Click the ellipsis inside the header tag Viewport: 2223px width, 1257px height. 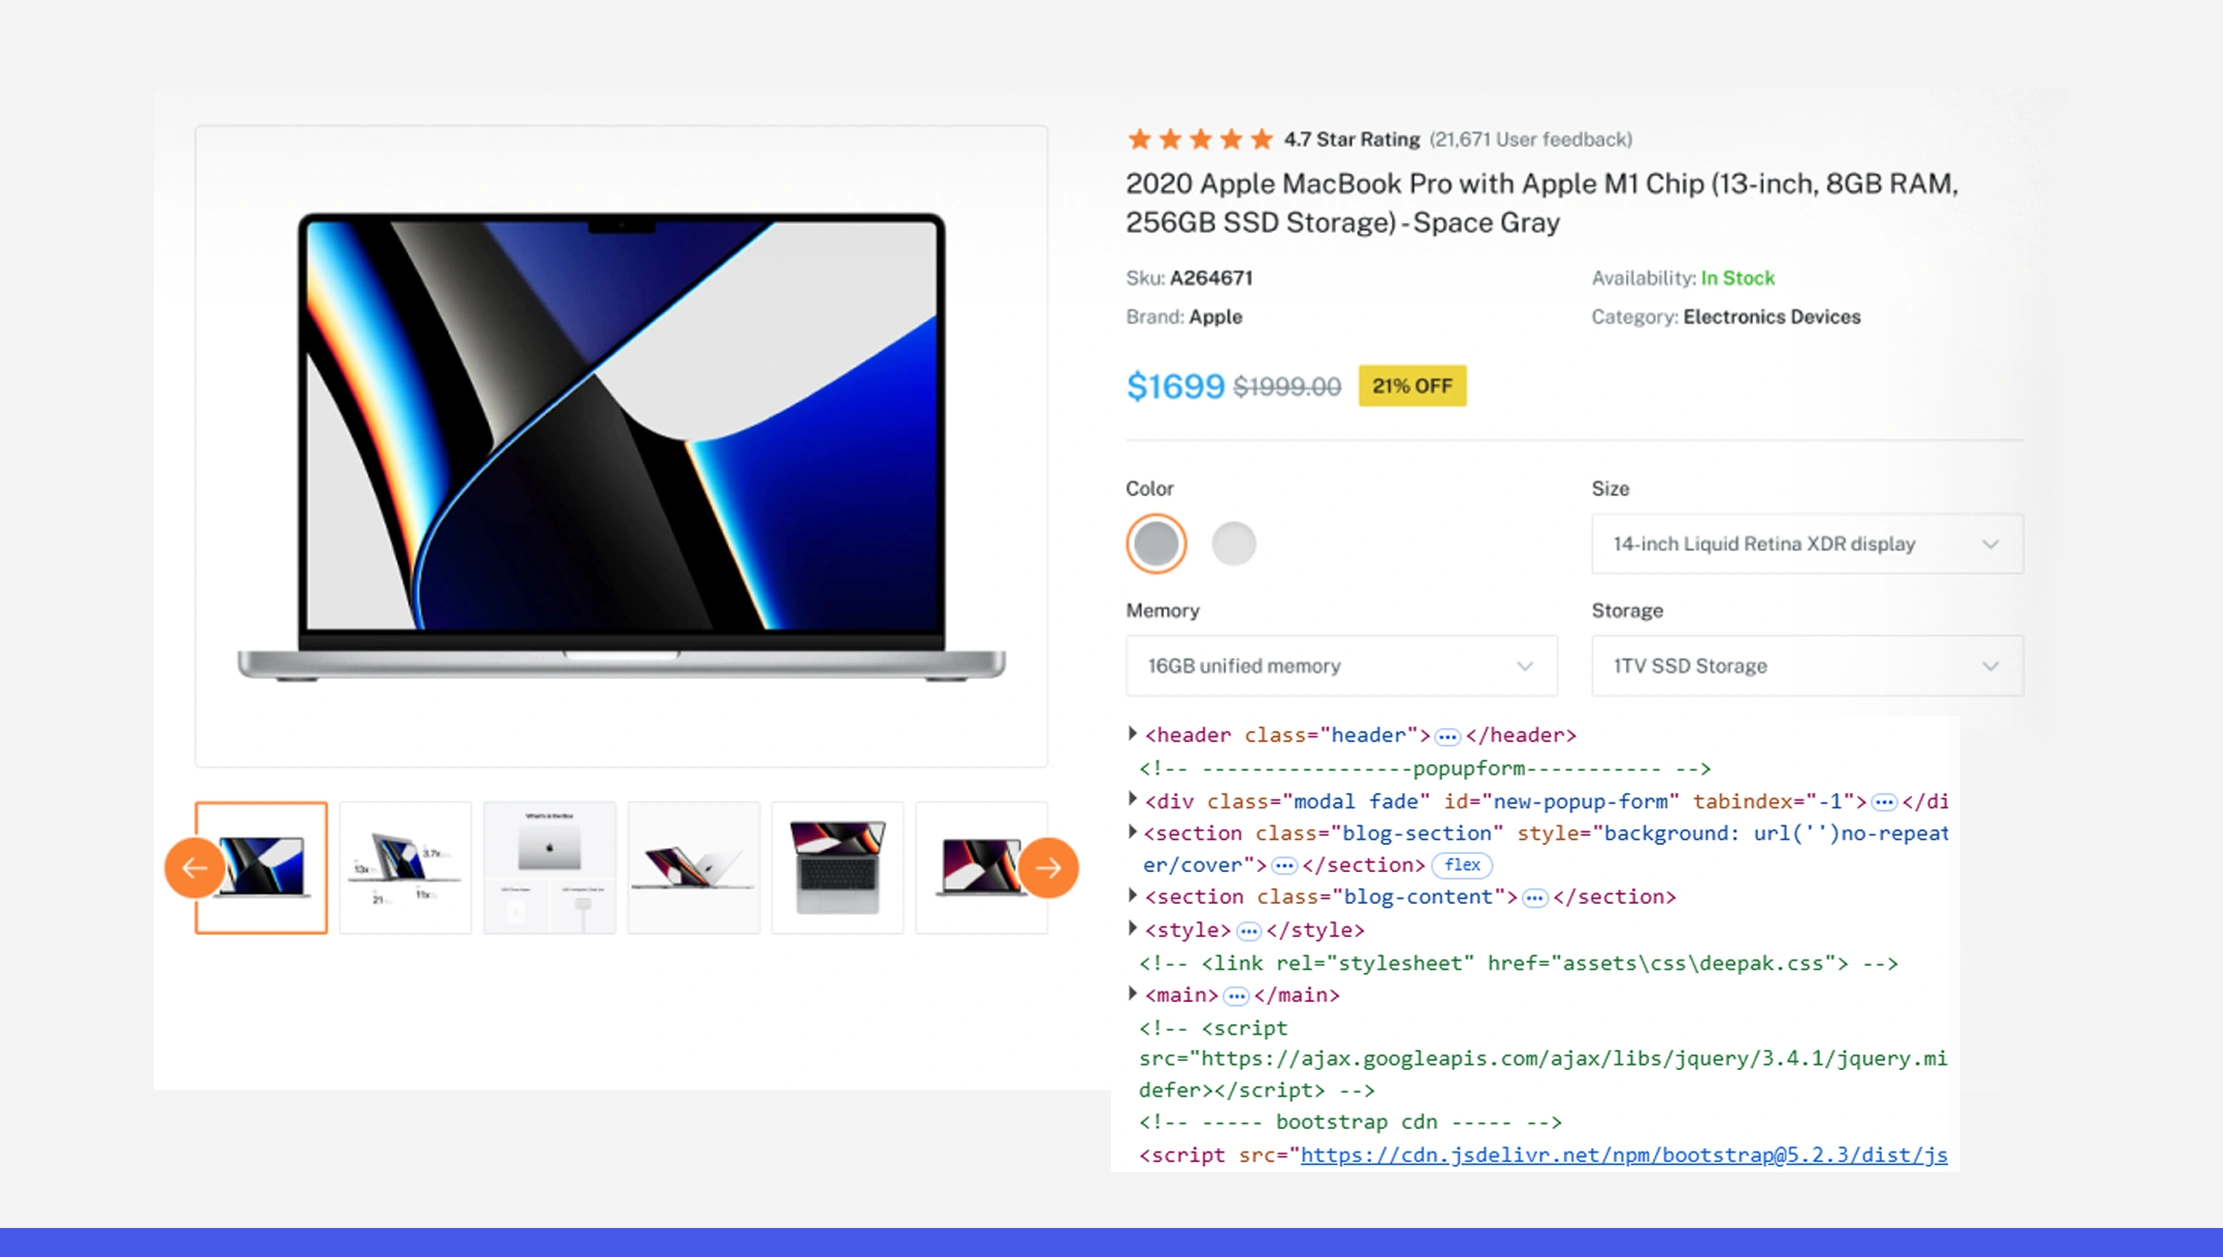click(x=1447, y=737)
